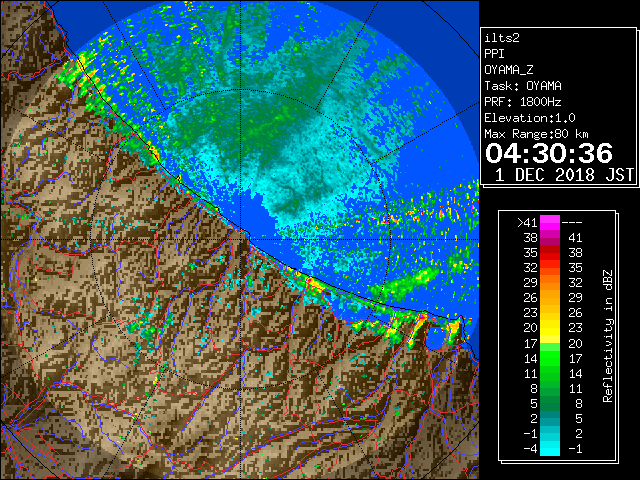Pick the cyan swatch at -4 dBZ

pos(550,449)
